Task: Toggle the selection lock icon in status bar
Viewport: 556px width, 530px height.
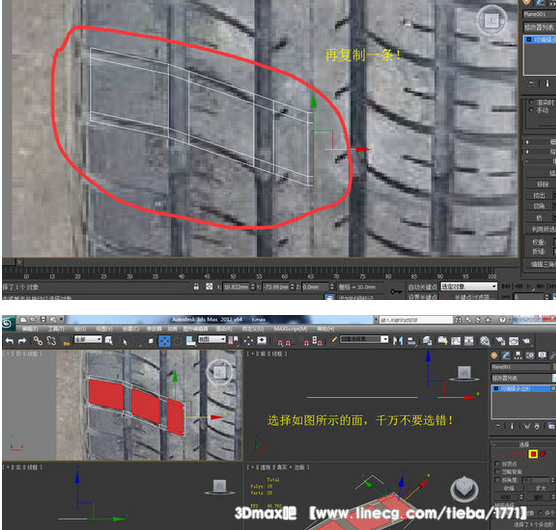Action: click(x=196, y=287)
